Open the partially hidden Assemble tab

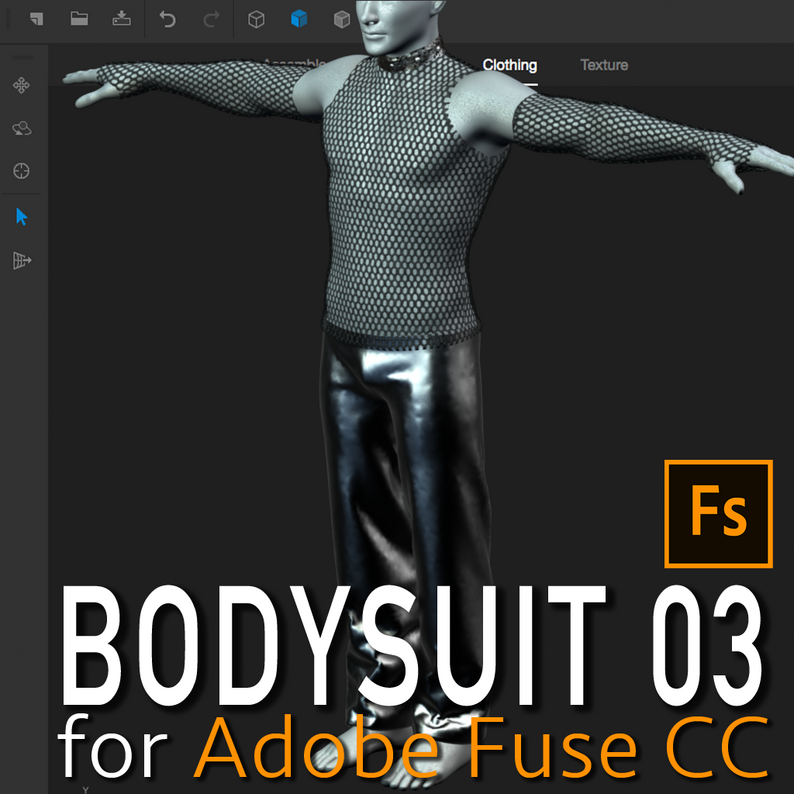[x=295, y=64]
